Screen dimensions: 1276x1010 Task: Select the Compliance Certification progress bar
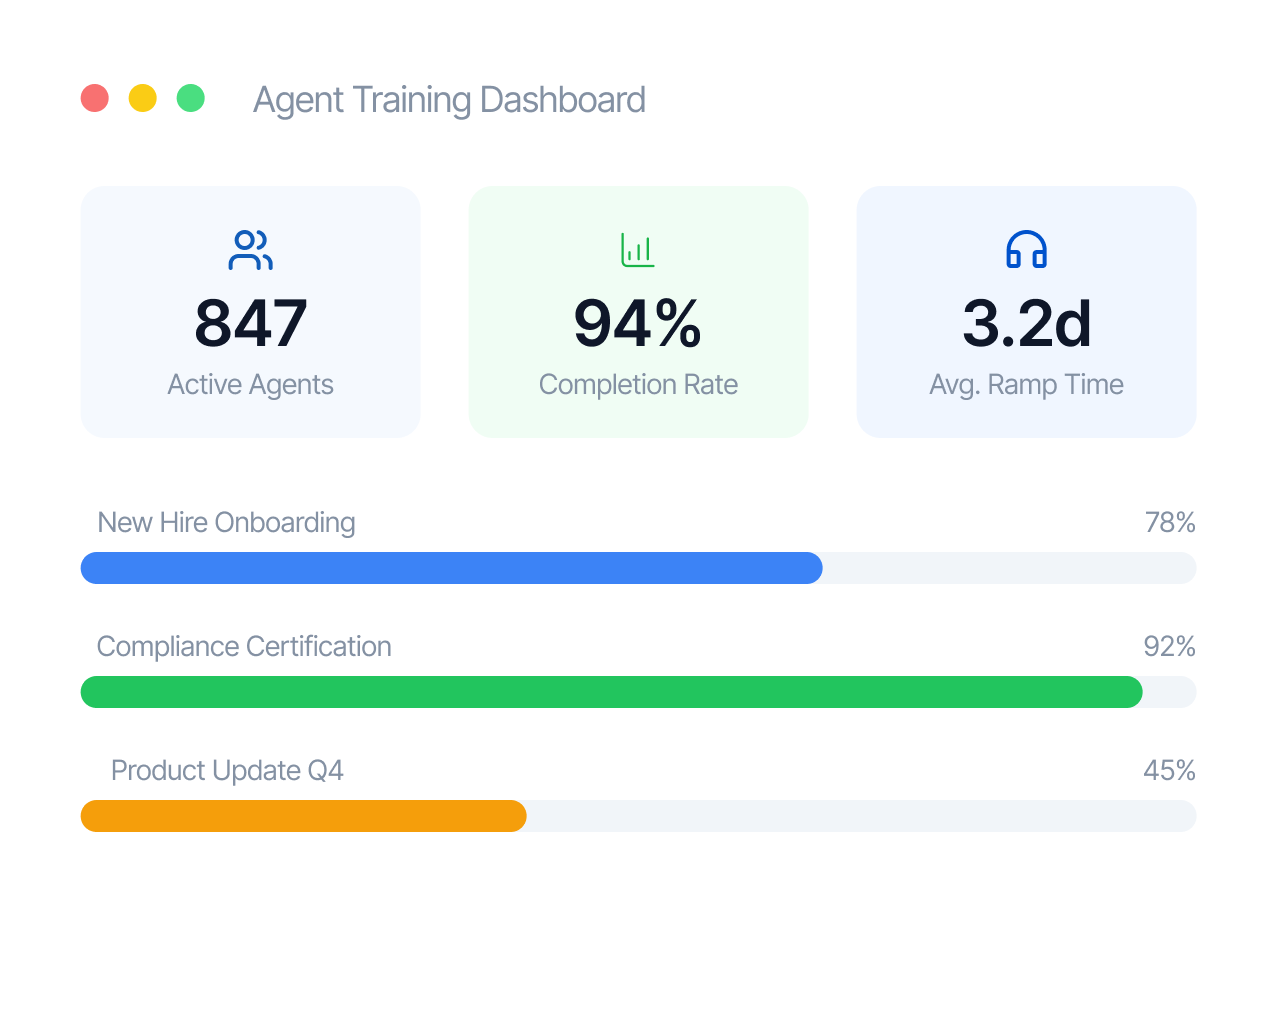point(638,692)
